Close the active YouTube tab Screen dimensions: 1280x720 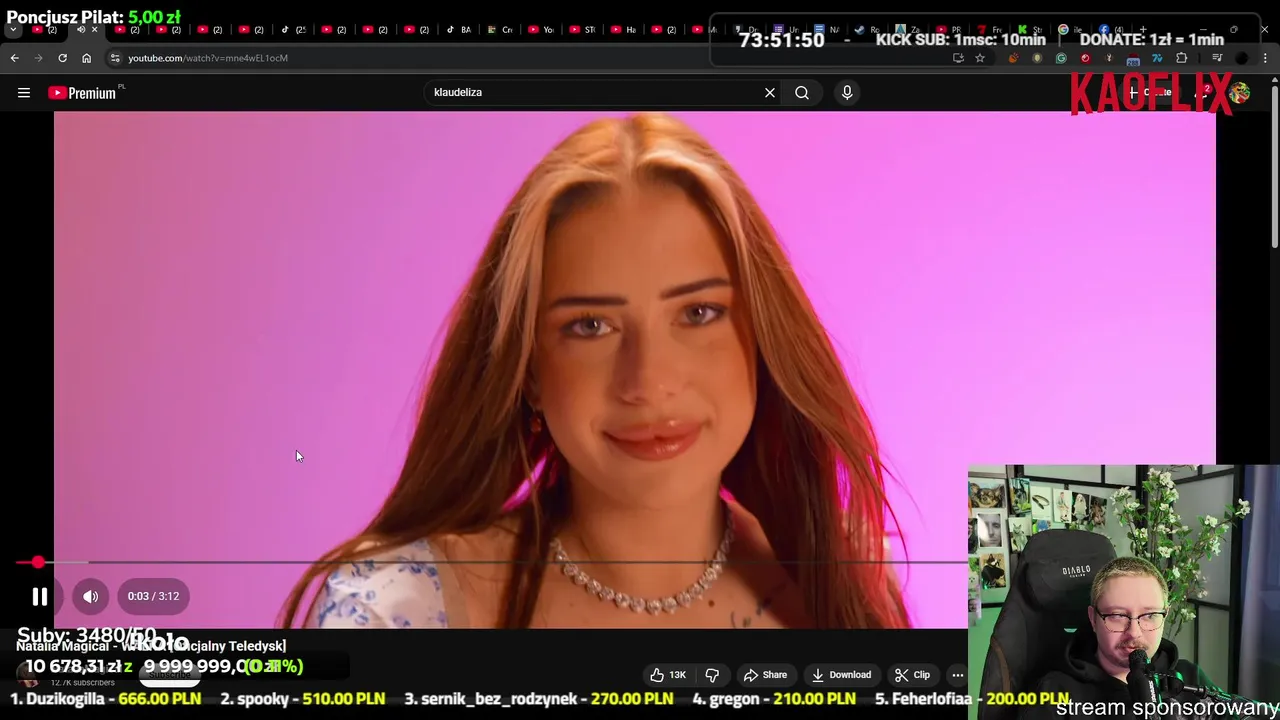click(x=94, y=30)
